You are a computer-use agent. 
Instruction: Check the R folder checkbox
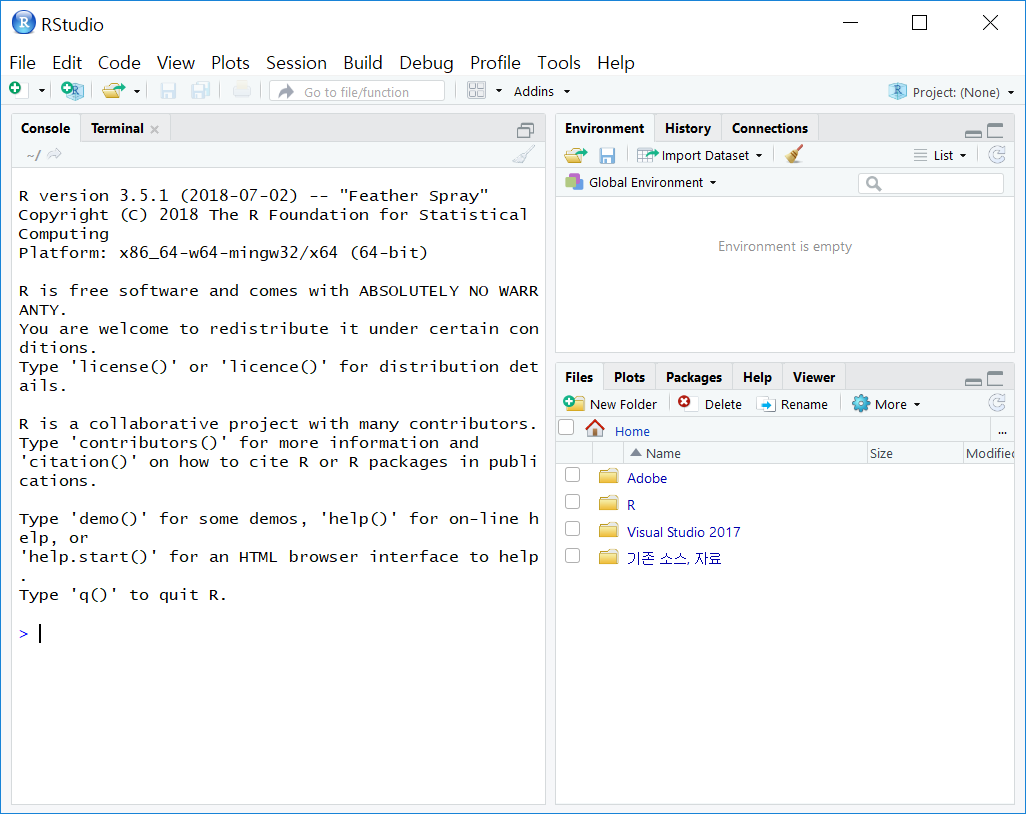(573, 501)
